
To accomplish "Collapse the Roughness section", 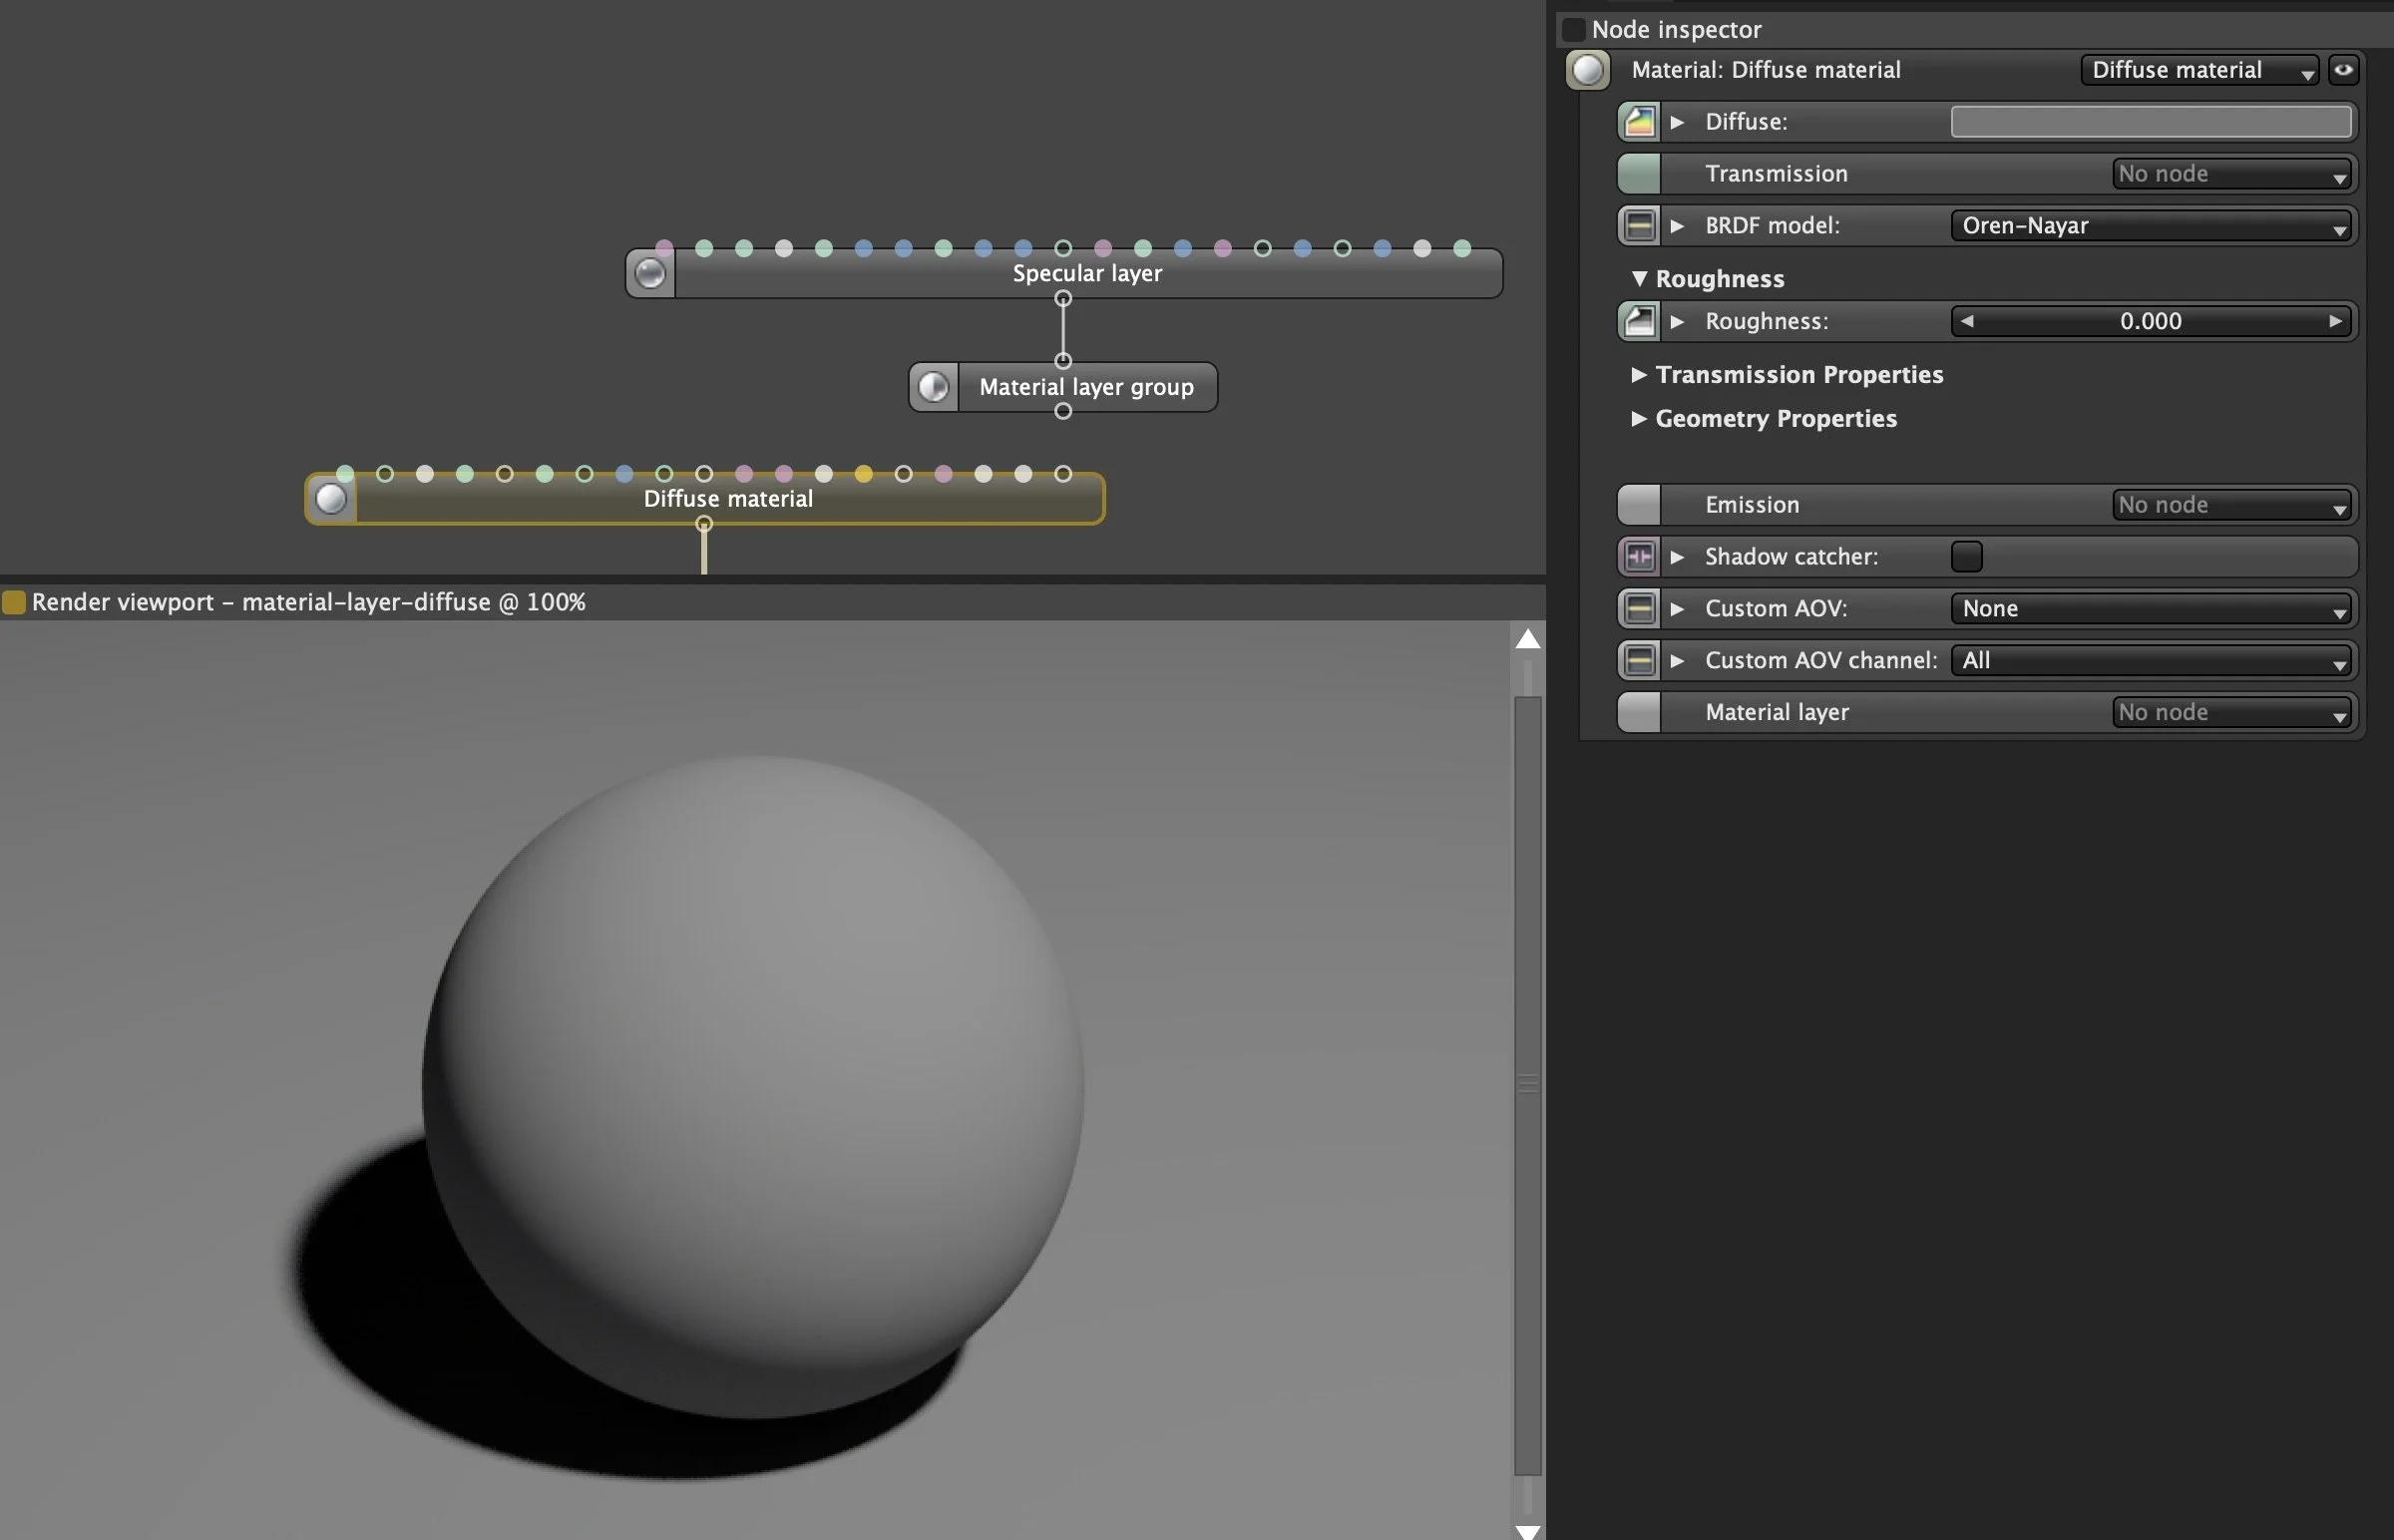I will pyautogui.click(x=1638, y=279).
